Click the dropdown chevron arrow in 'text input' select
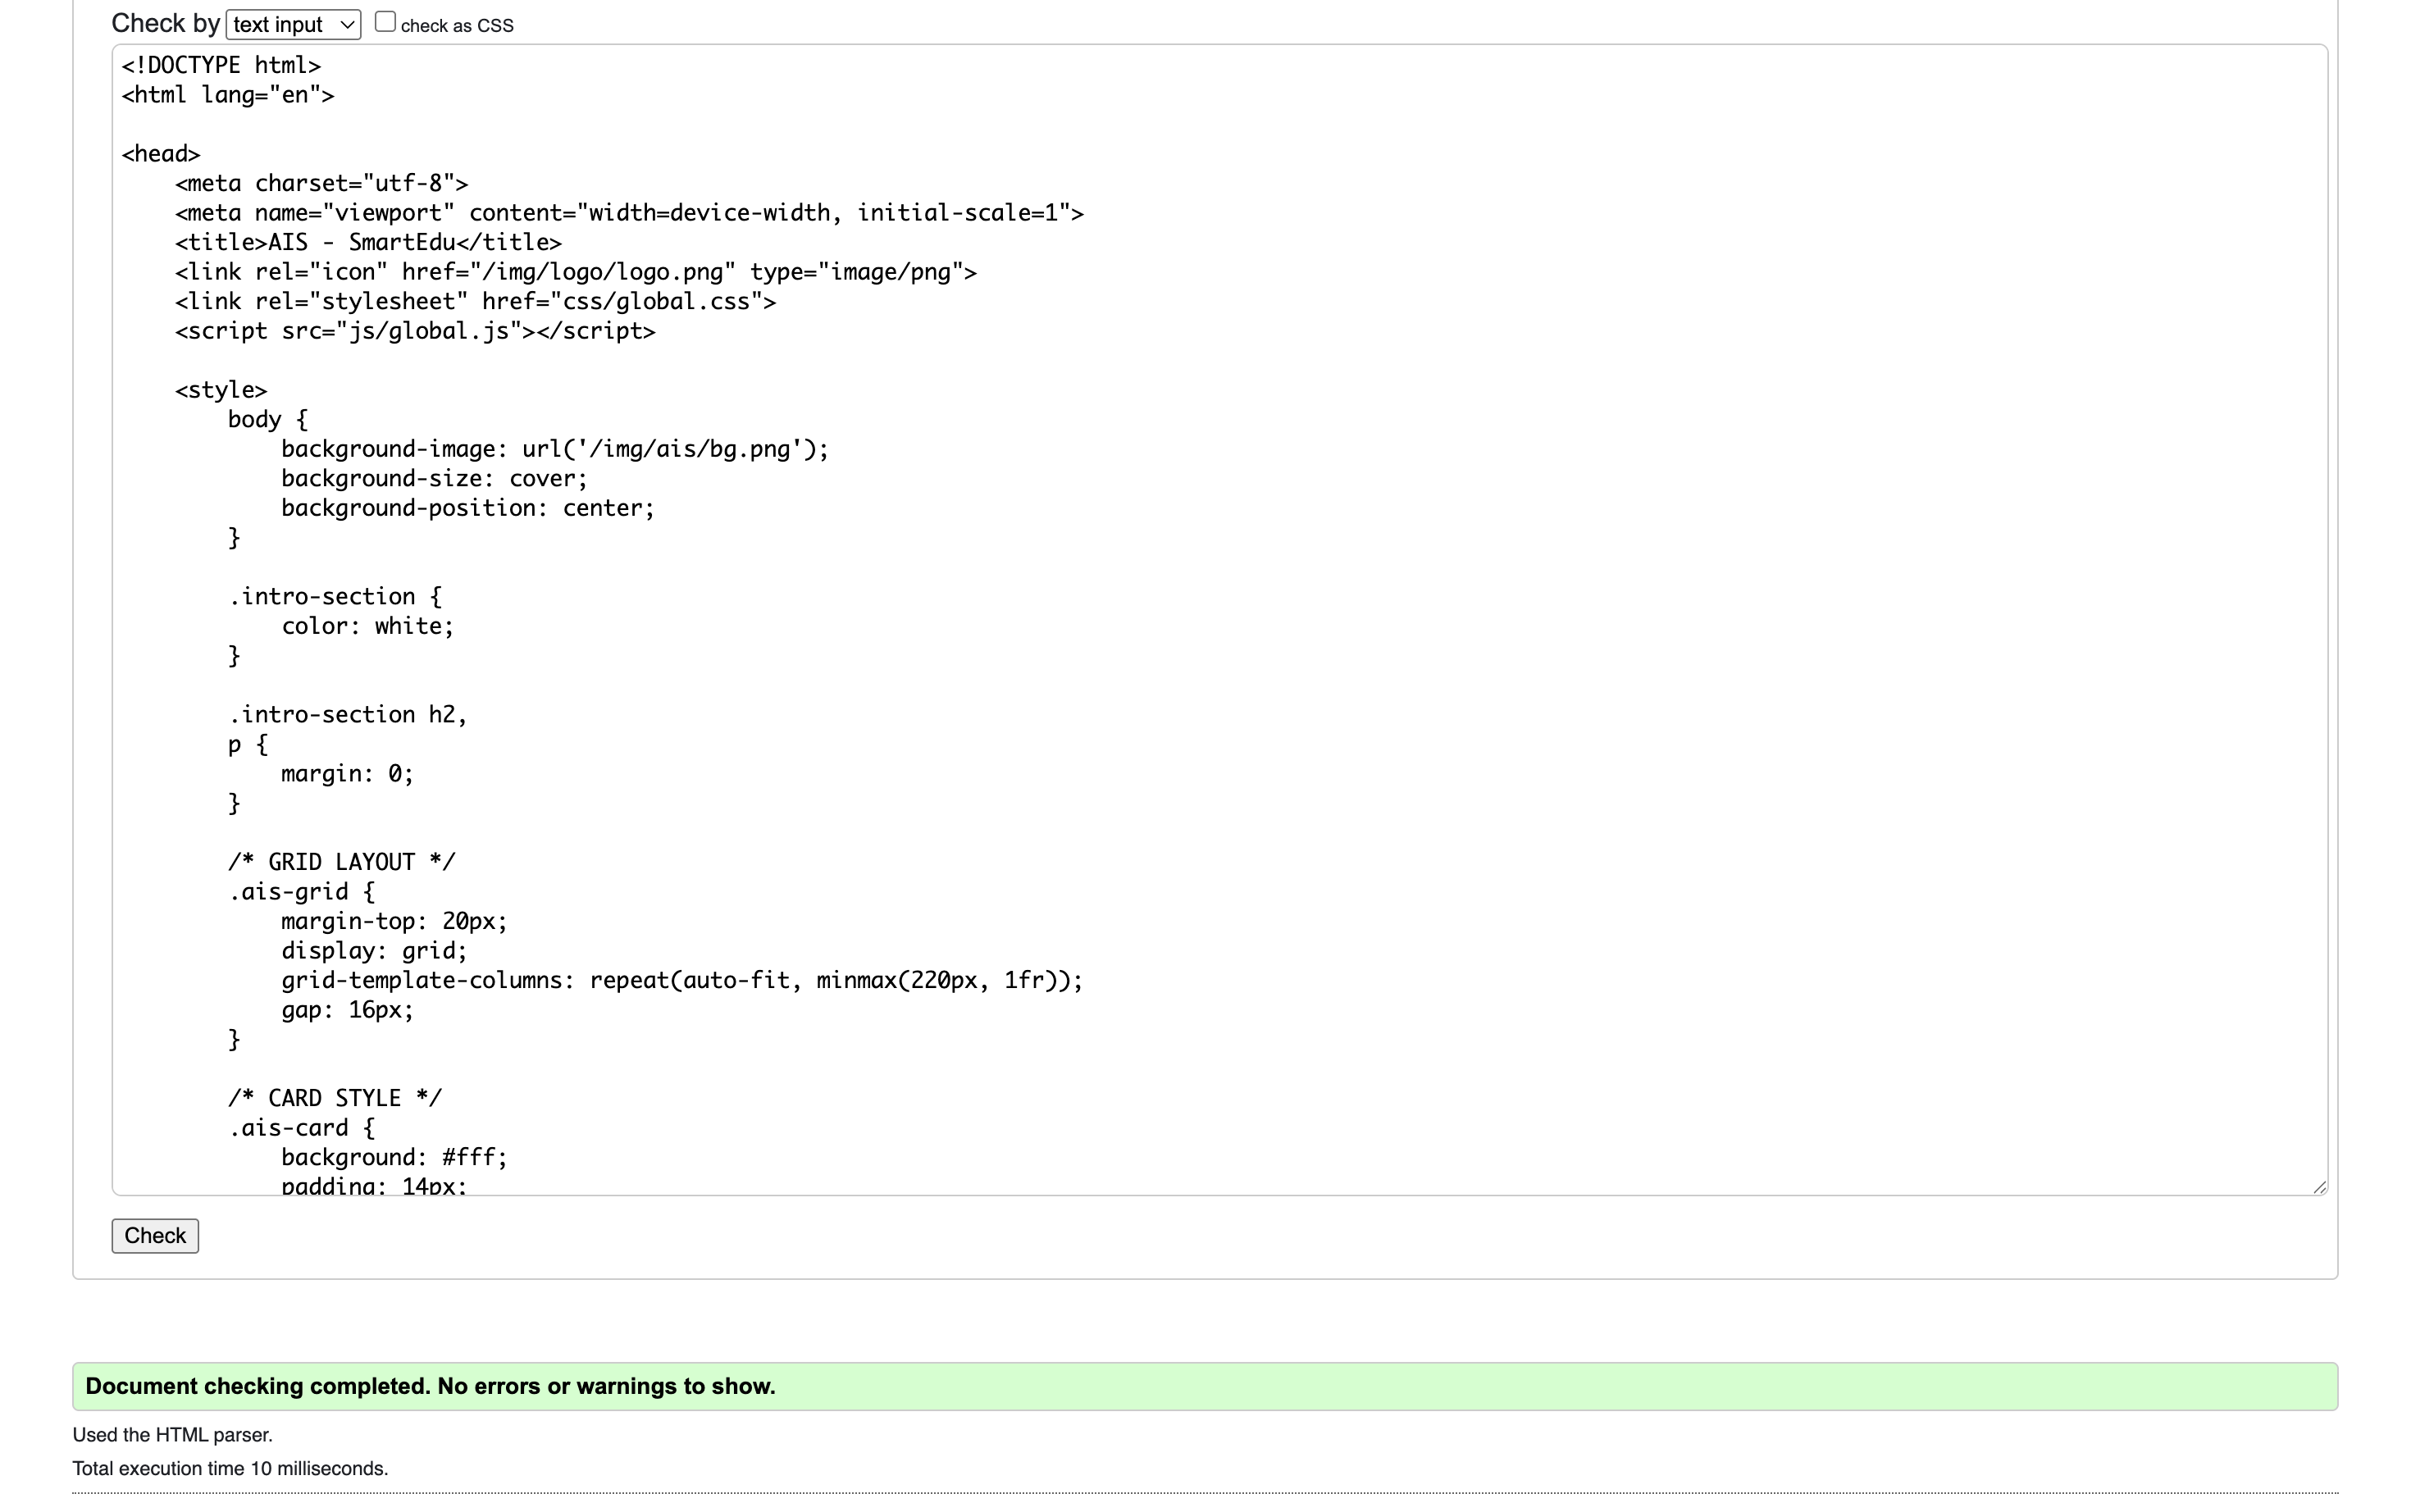This screenshot has width=2411, height=1512. click(346, 24)
